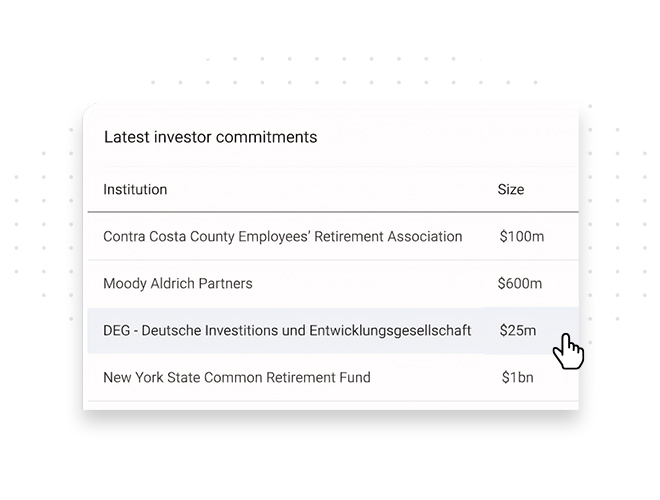Open the Moody Aldrich Partners entry
660x500 pixels.
pyautogui.click(x=178, y=284)
